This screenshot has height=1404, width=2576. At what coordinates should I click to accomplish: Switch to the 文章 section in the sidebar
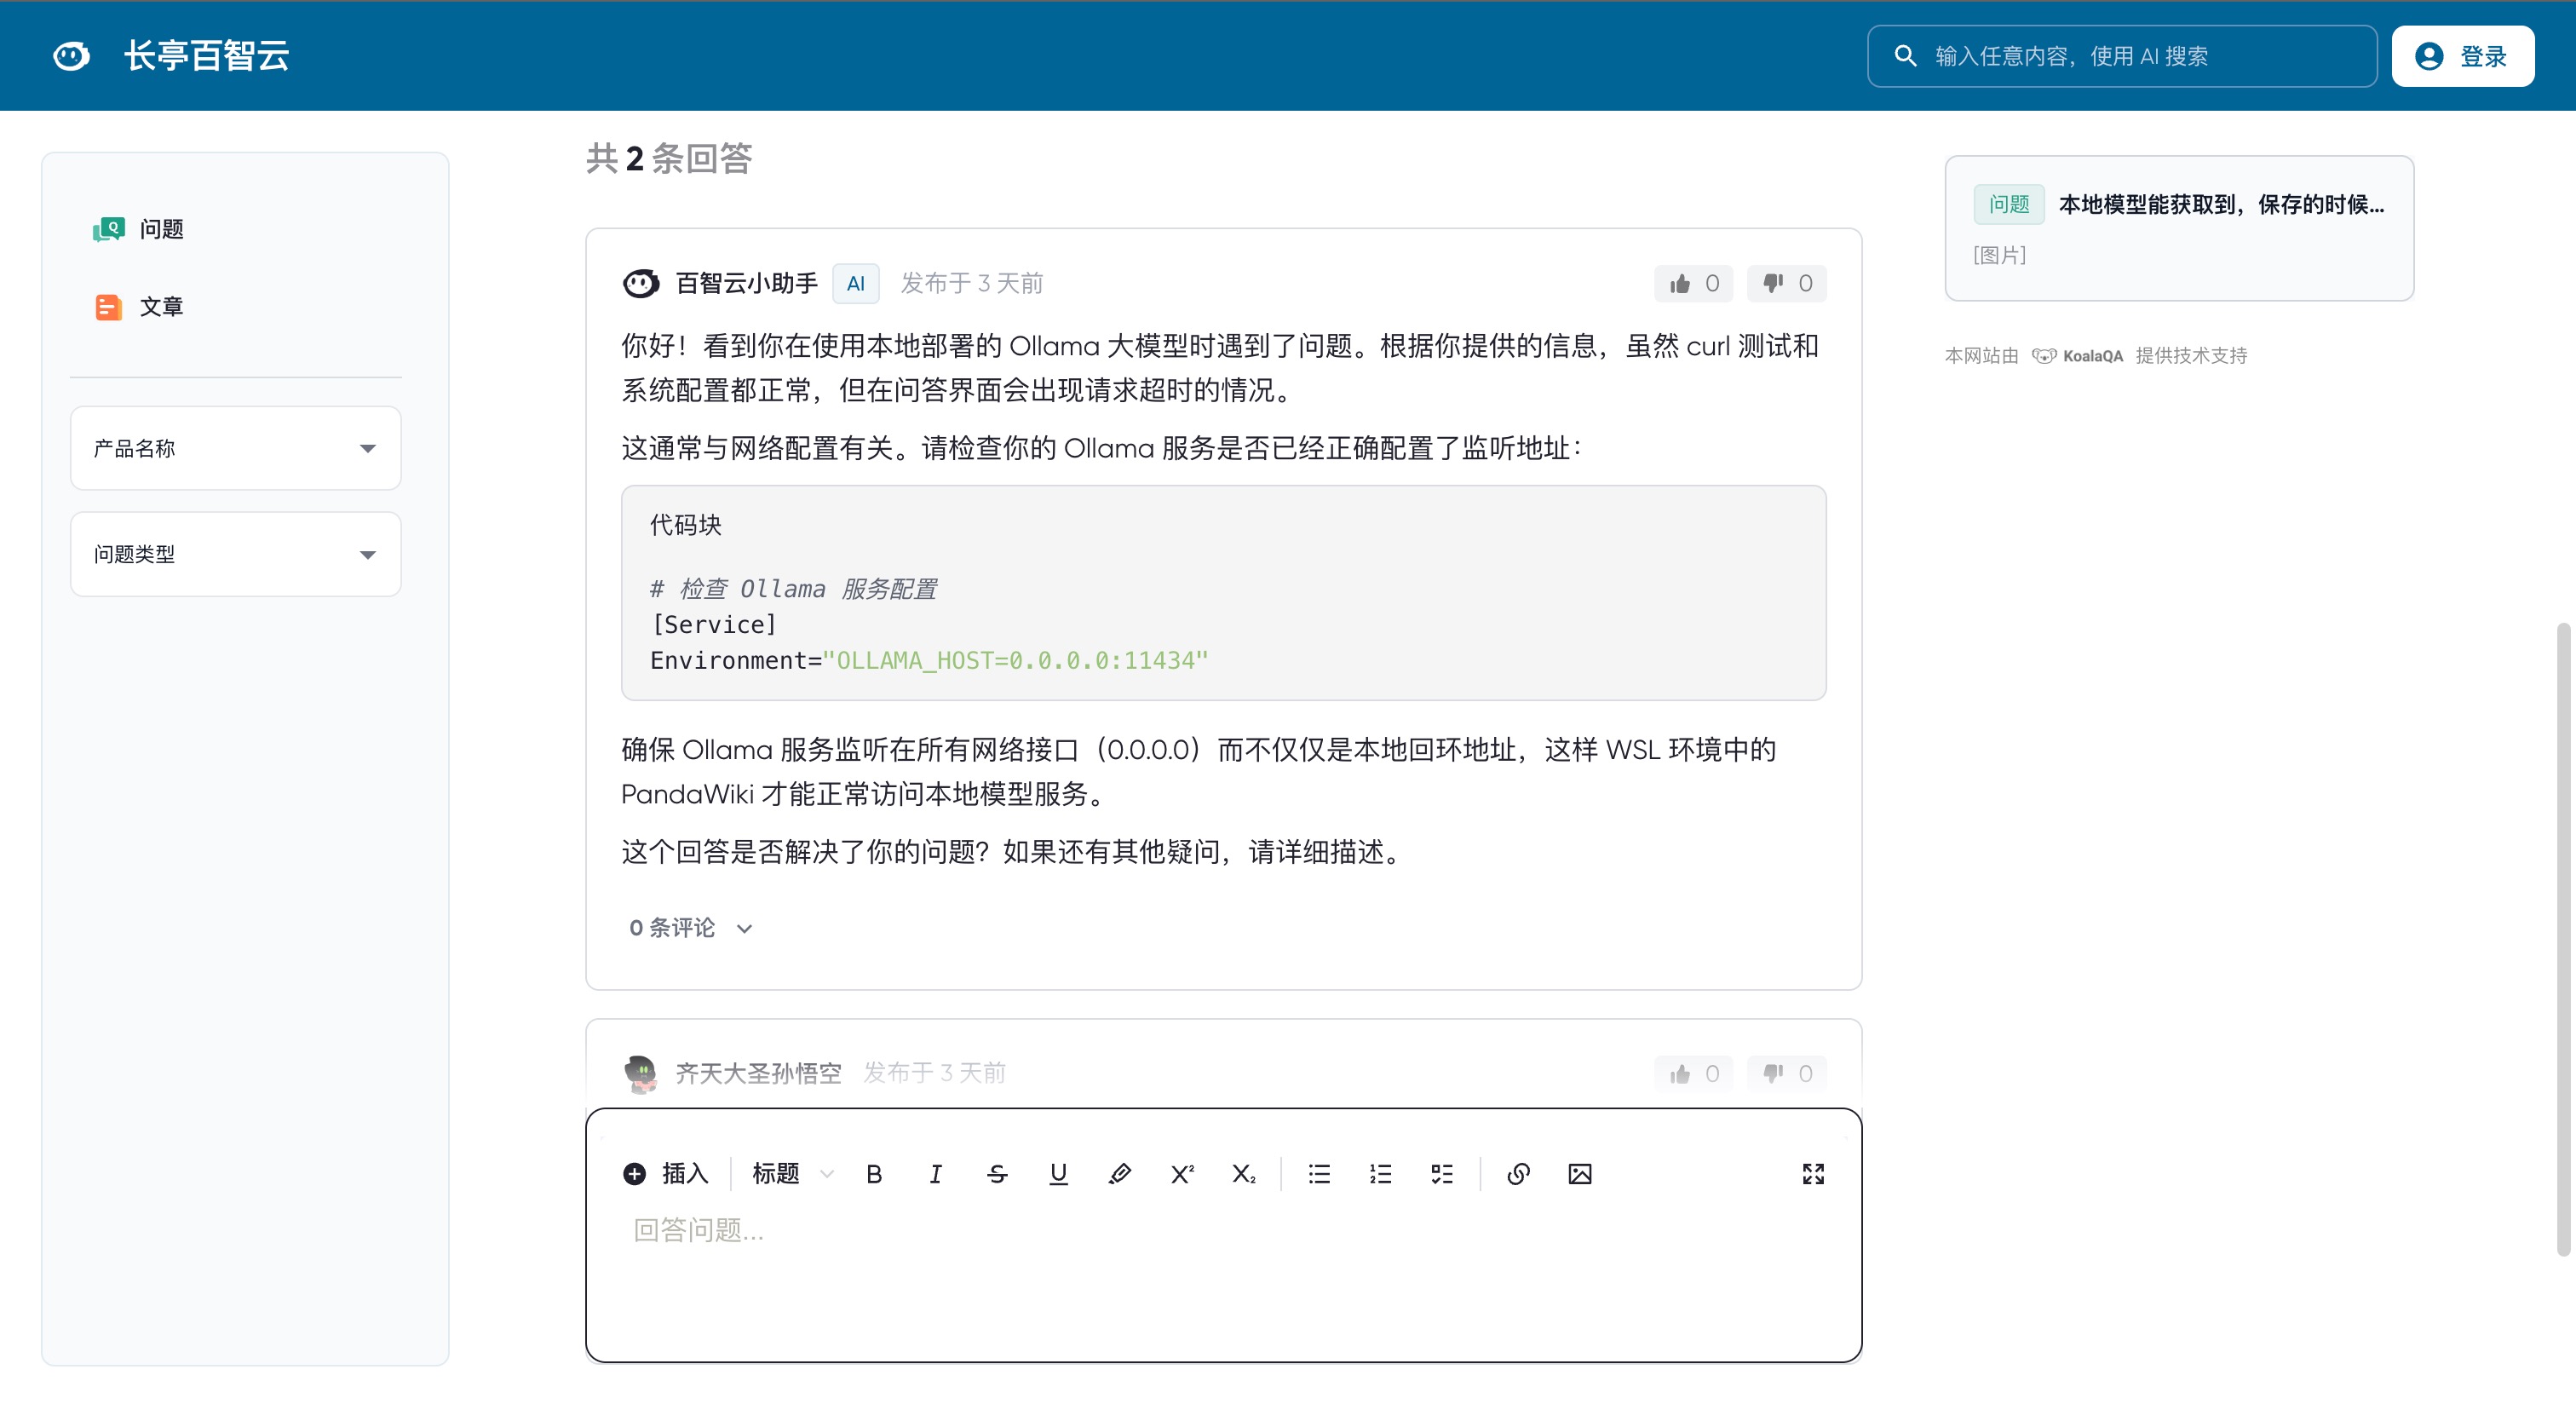pyautogui.click(x=162, y=307)
